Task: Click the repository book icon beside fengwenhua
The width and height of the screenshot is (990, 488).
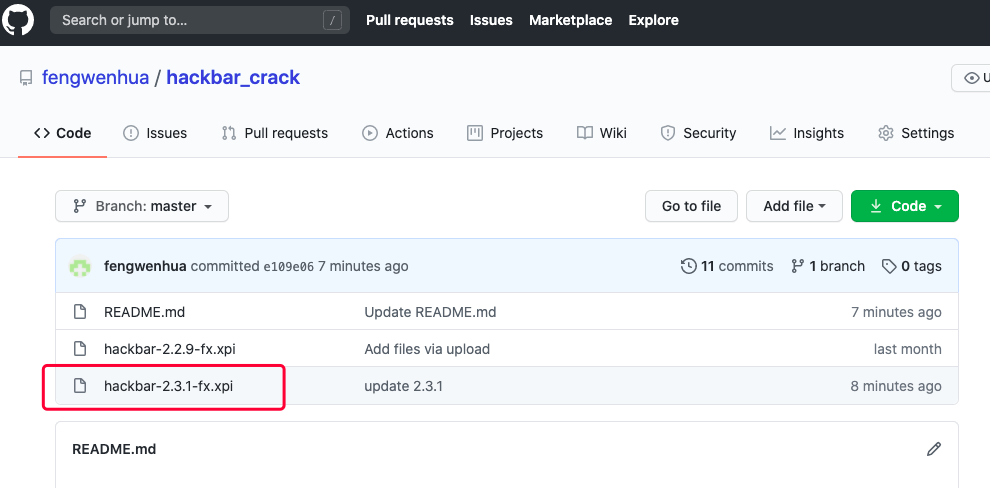Action: click(25, 78)
